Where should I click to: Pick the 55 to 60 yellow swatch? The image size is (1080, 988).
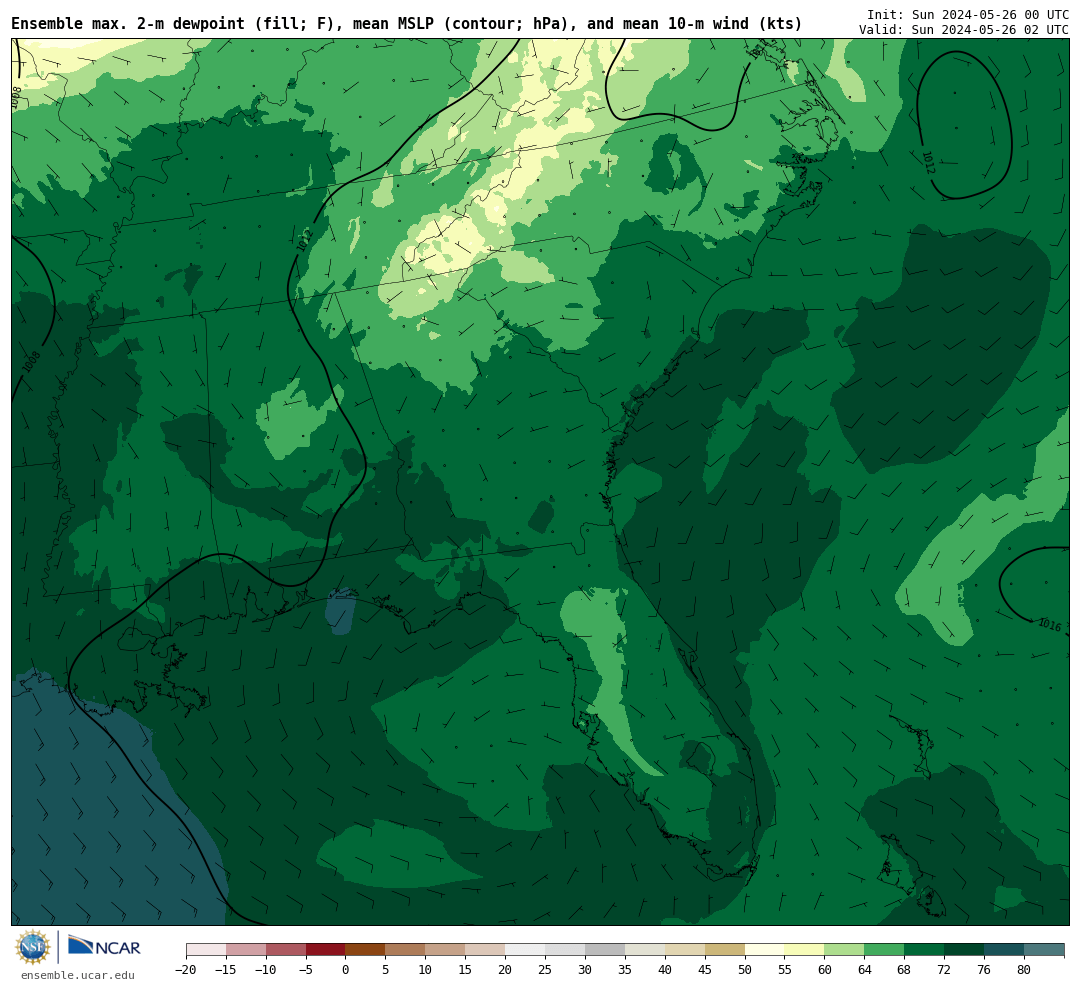point(805,950)
